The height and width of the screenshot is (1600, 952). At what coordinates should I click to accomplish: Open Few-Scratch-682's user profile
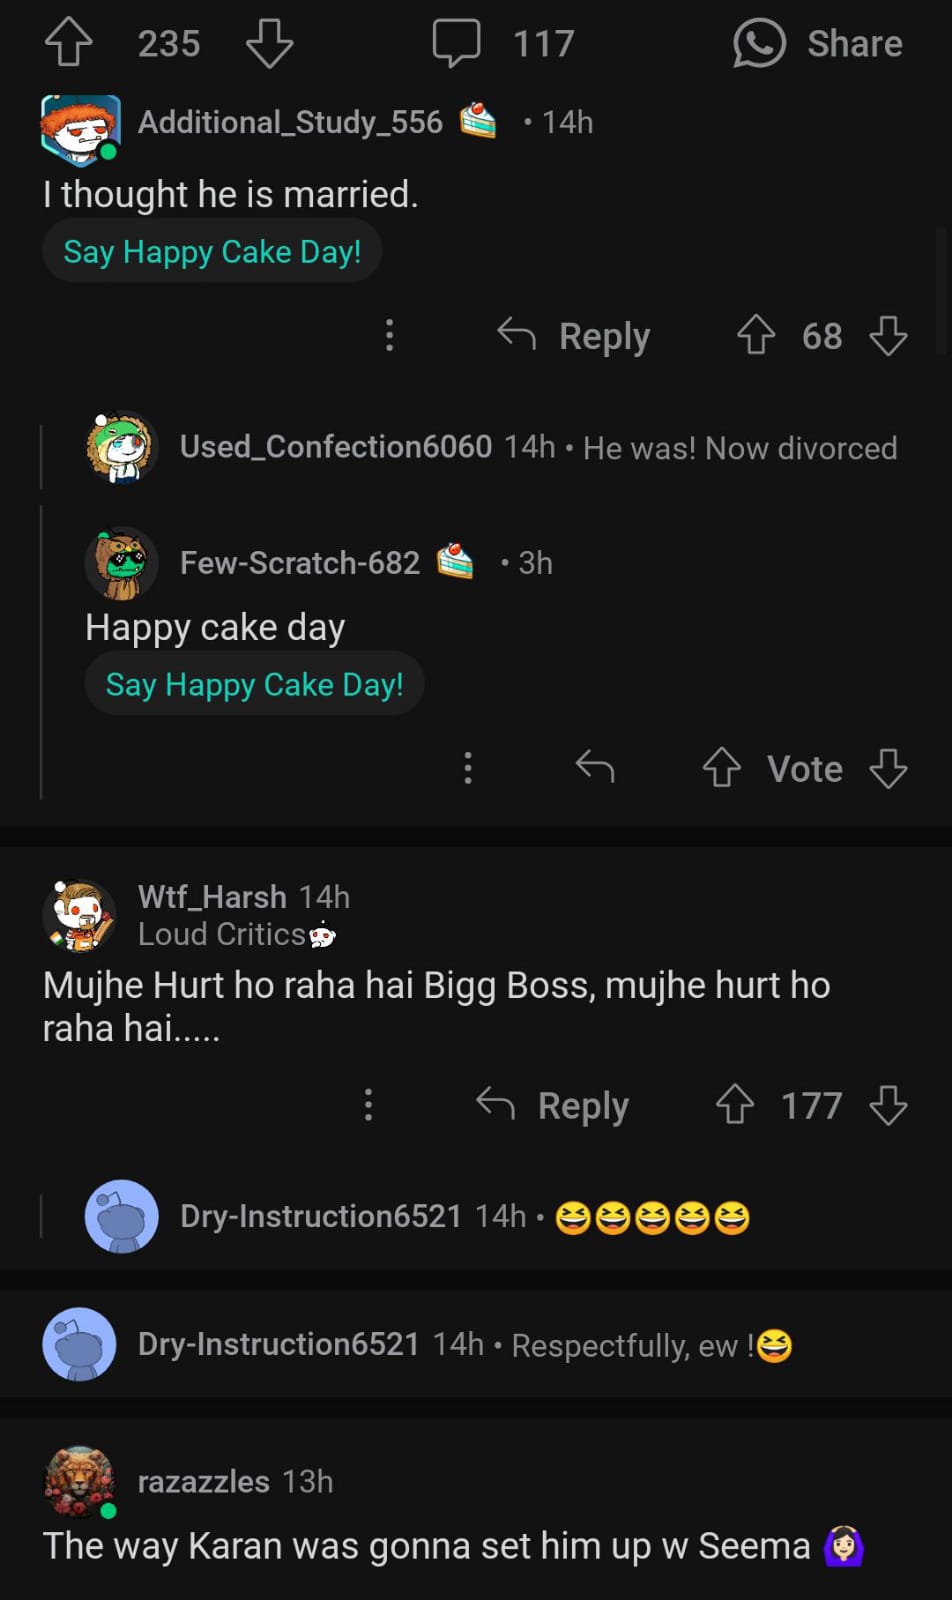(299, 563)
